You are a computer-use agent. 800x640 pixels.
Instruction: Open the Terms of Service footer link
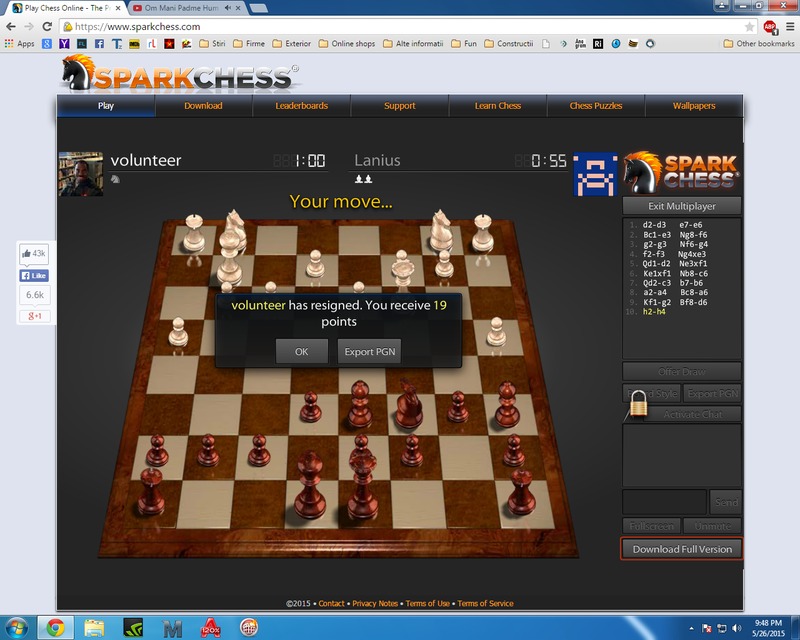[x=485, y=603]
